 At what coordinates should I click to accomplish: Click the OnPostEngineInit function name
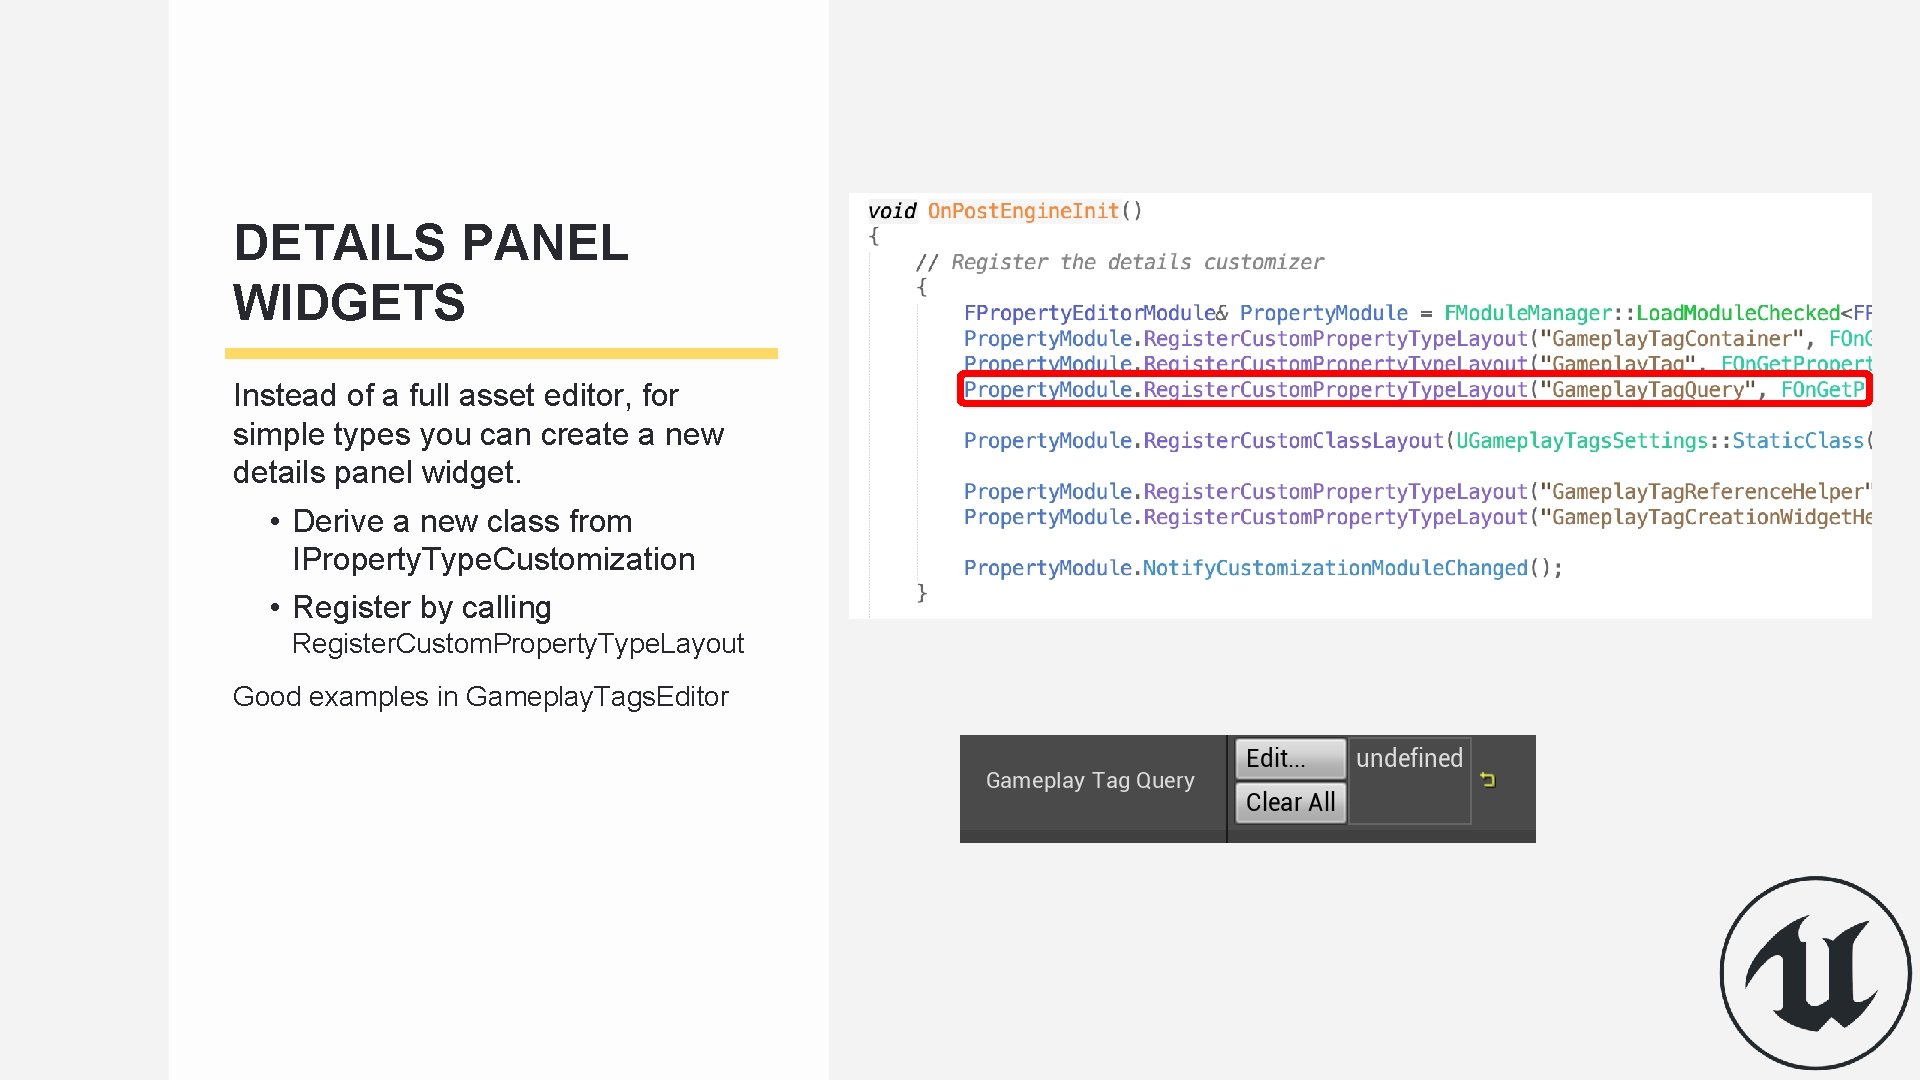coord(1023,211)
